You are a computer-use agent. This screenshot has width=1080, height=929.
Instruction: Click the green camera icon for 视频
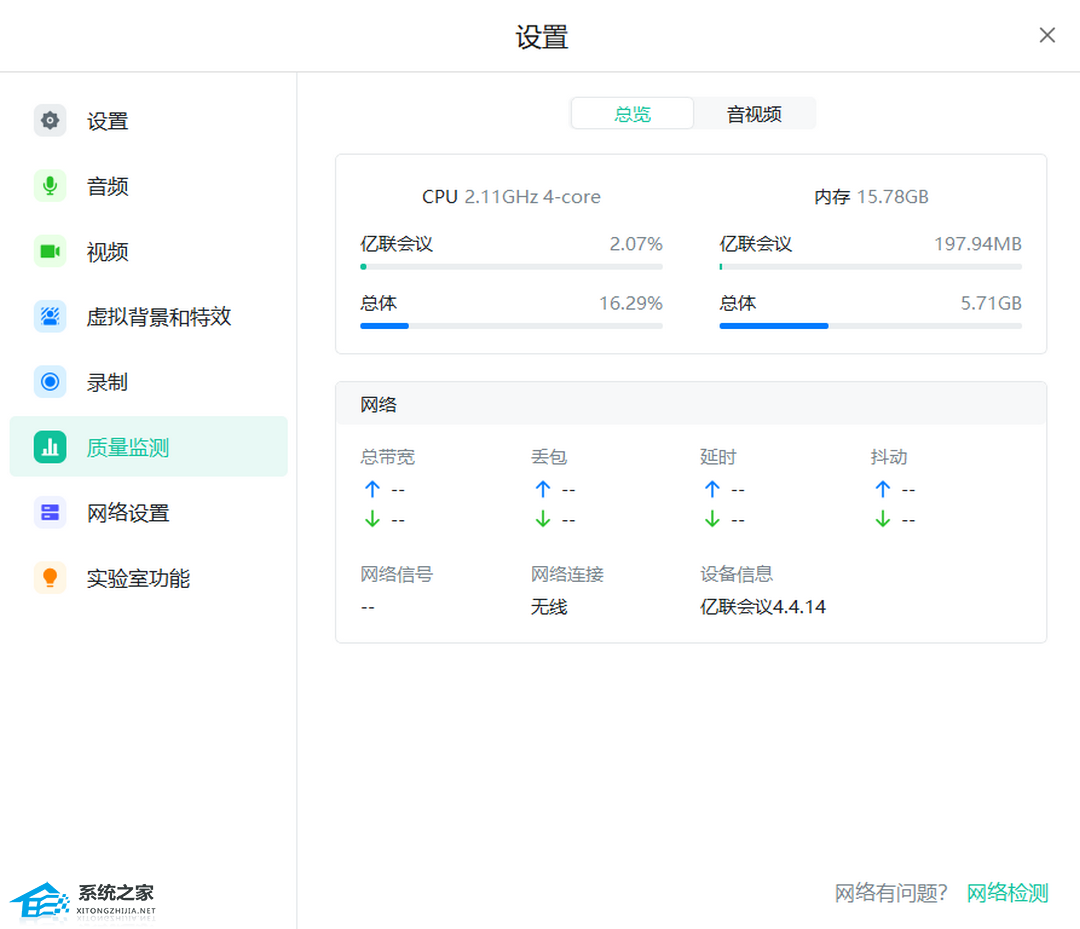[x=50, y=251]
